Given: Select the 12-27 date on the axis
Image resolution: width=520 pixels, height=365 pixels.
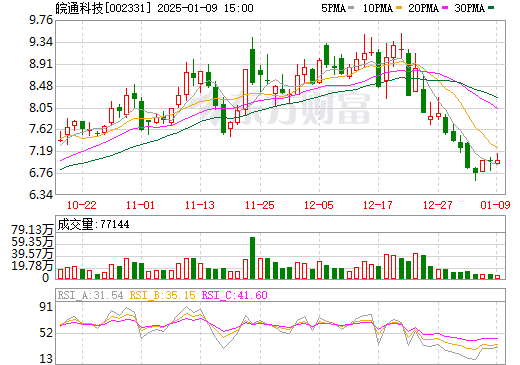Looking at the screenshot, I should 437,205.
